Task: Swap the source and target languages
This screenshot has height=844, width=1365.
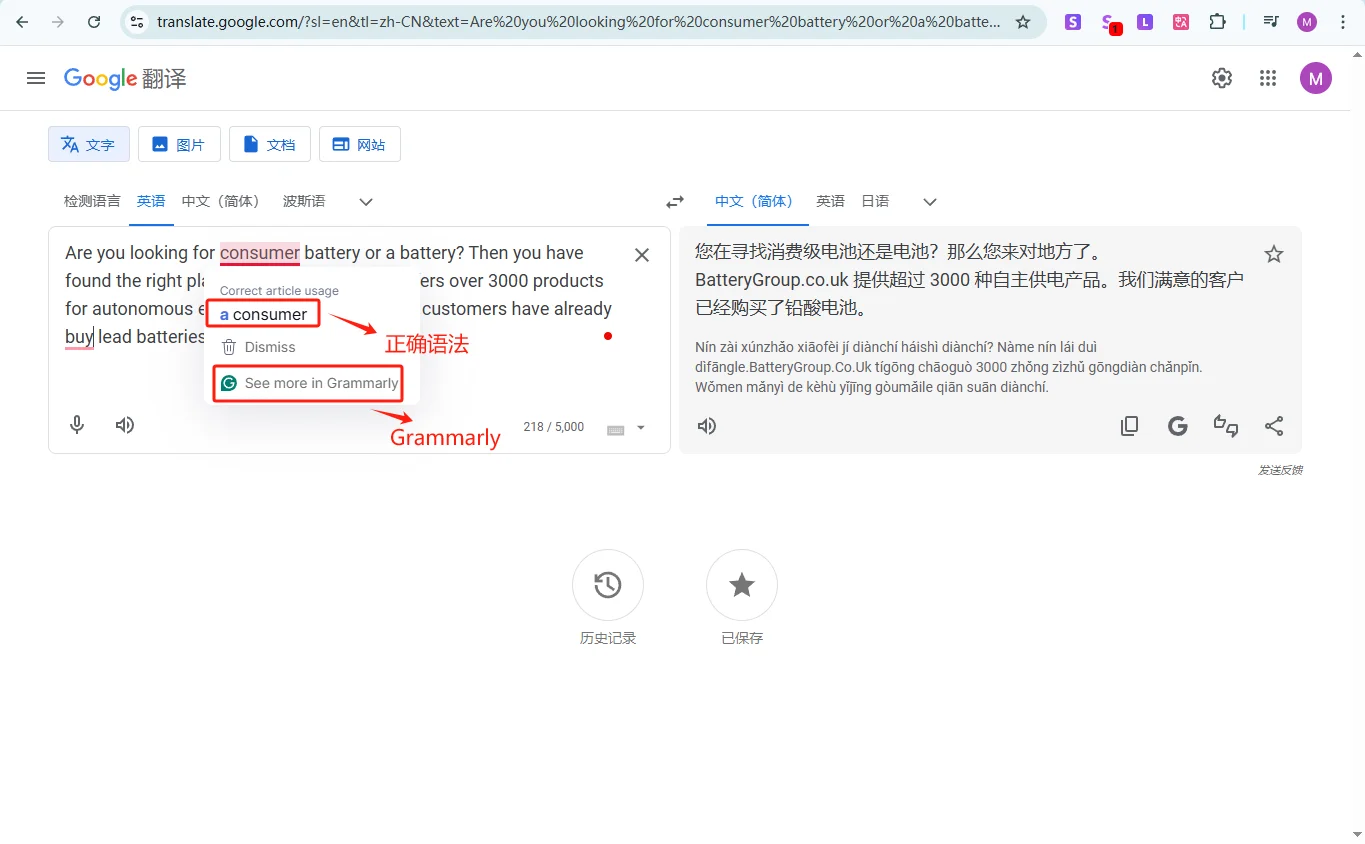Action: [674, 201]
